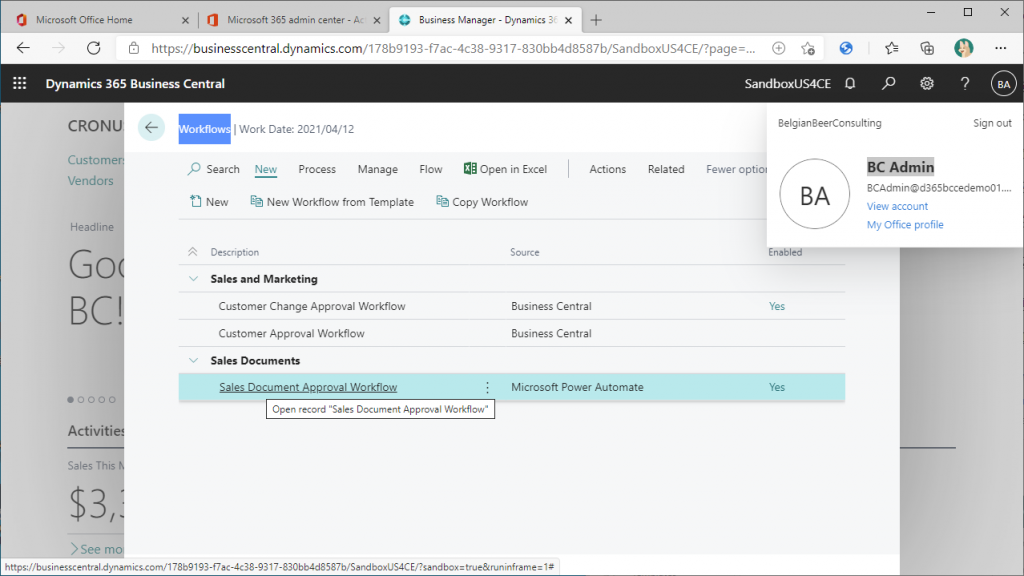Click the Workflows page title

click(x=204, y=129)
